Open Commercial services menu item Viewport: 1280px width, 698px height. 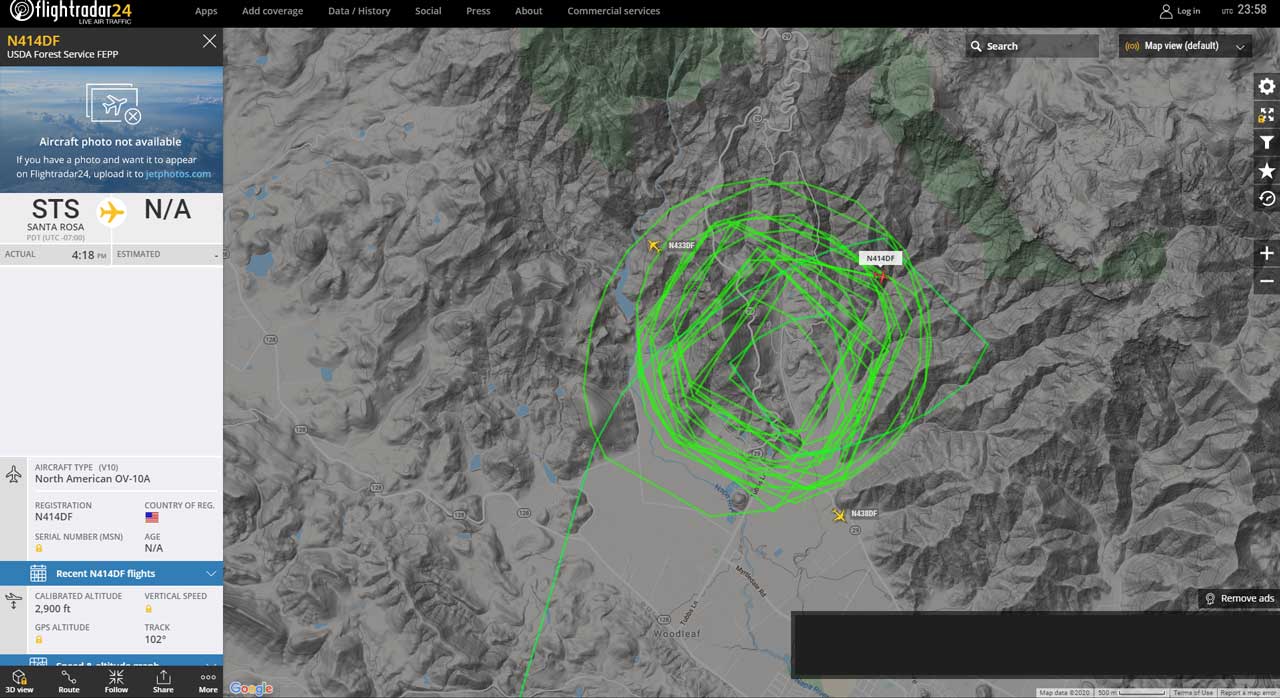(613, 11)
